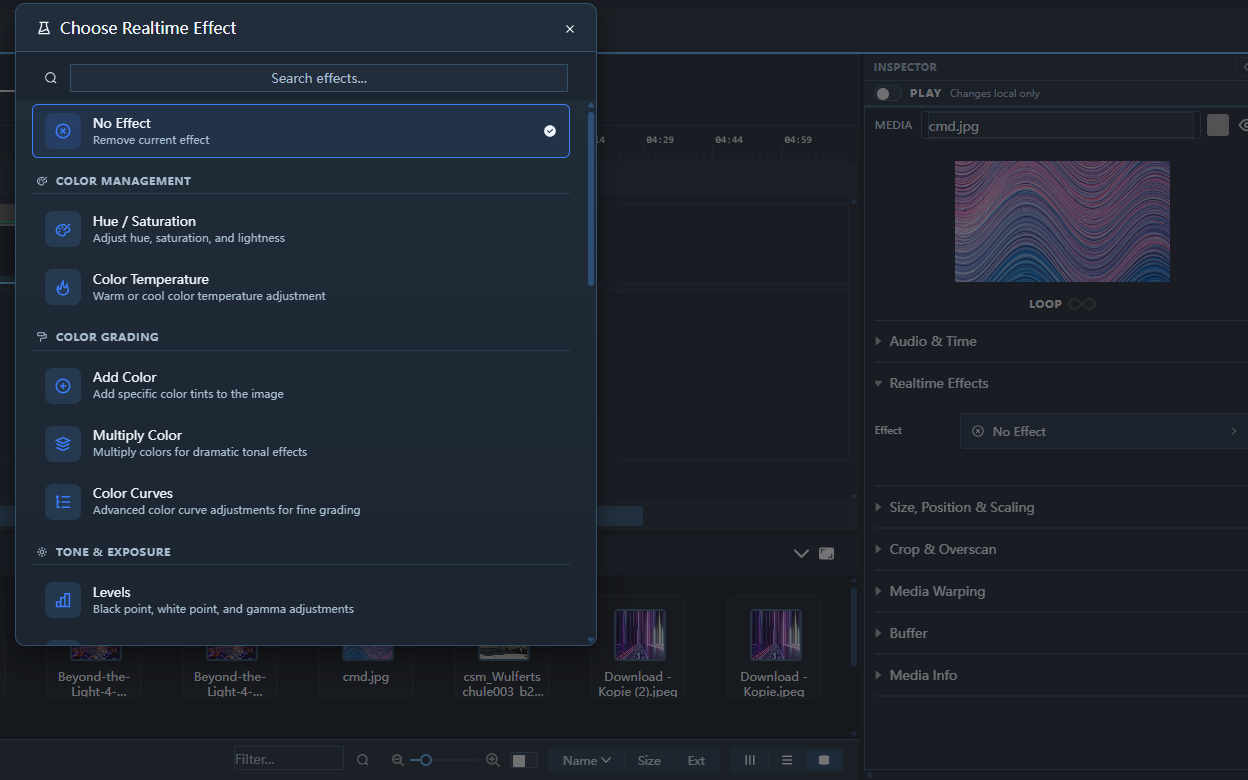Click the chevron down above media thumbnails
1248x780 pixels.
(801, 553)
